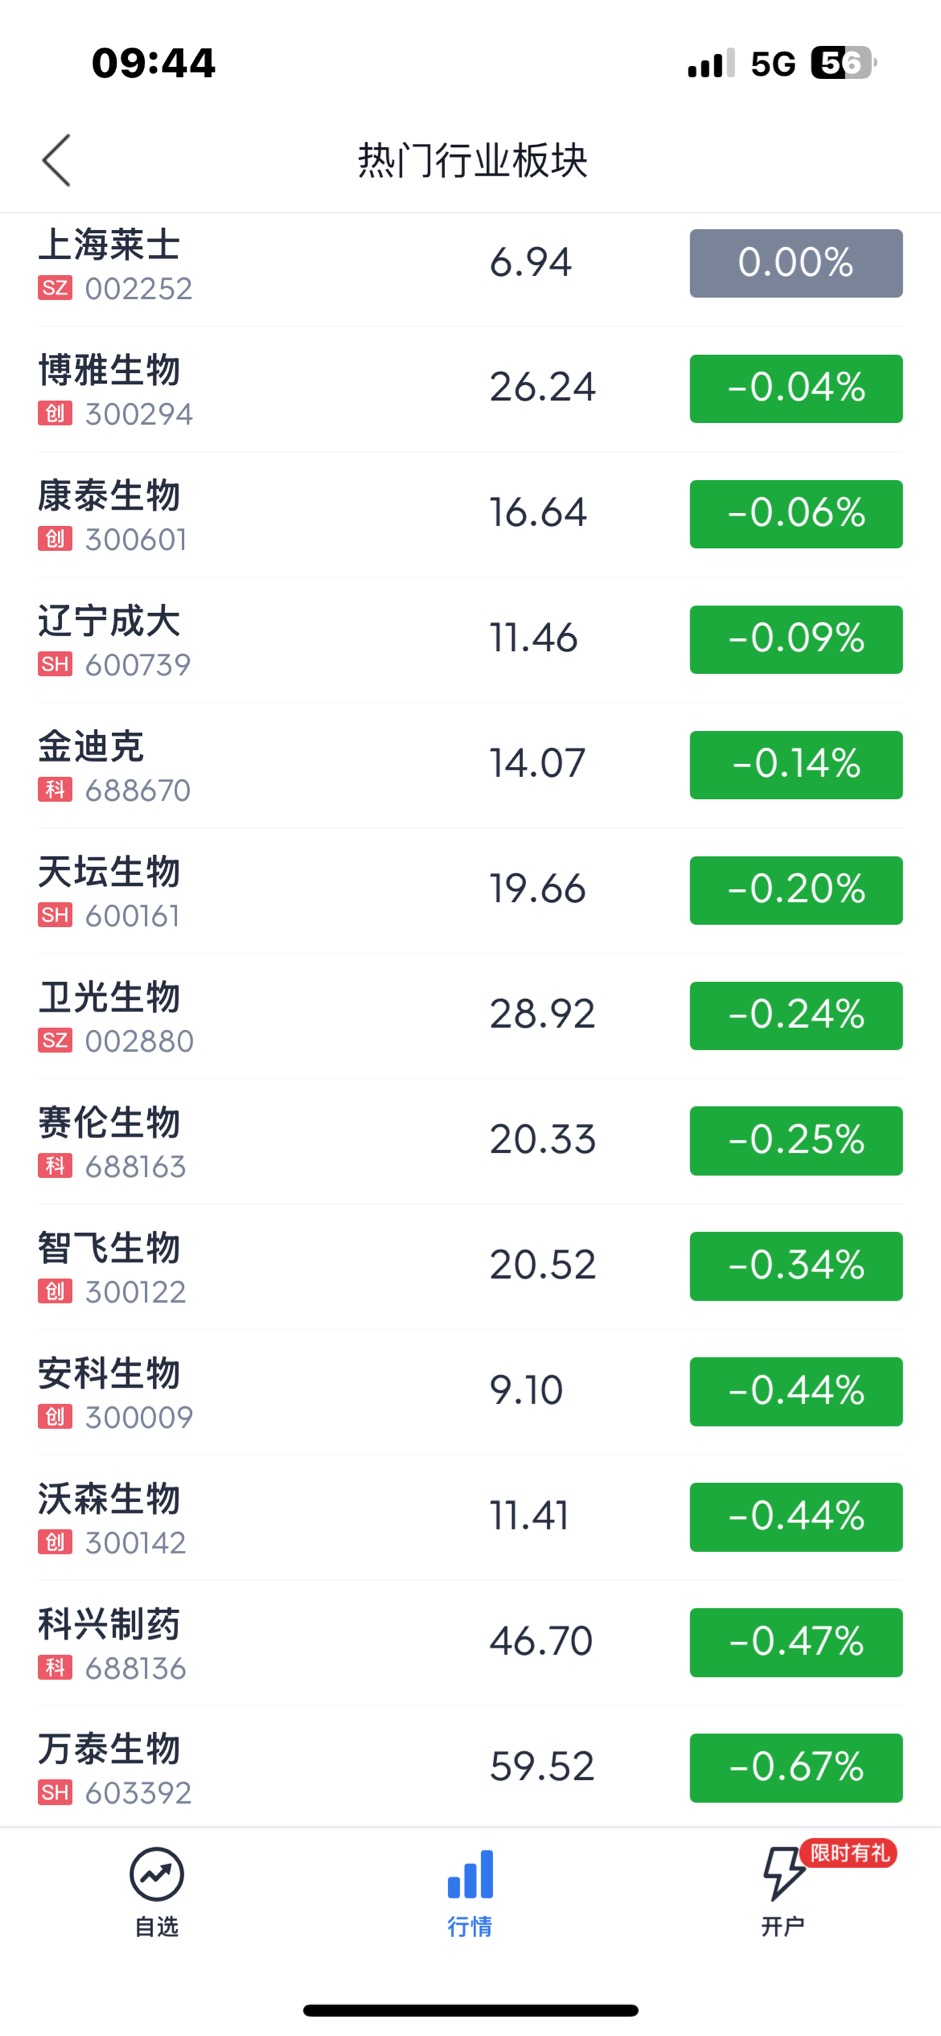This screenshot has width=941, height=2036.
Task: Tap the 热门行业板块 page title
Action: coord(472,160)
